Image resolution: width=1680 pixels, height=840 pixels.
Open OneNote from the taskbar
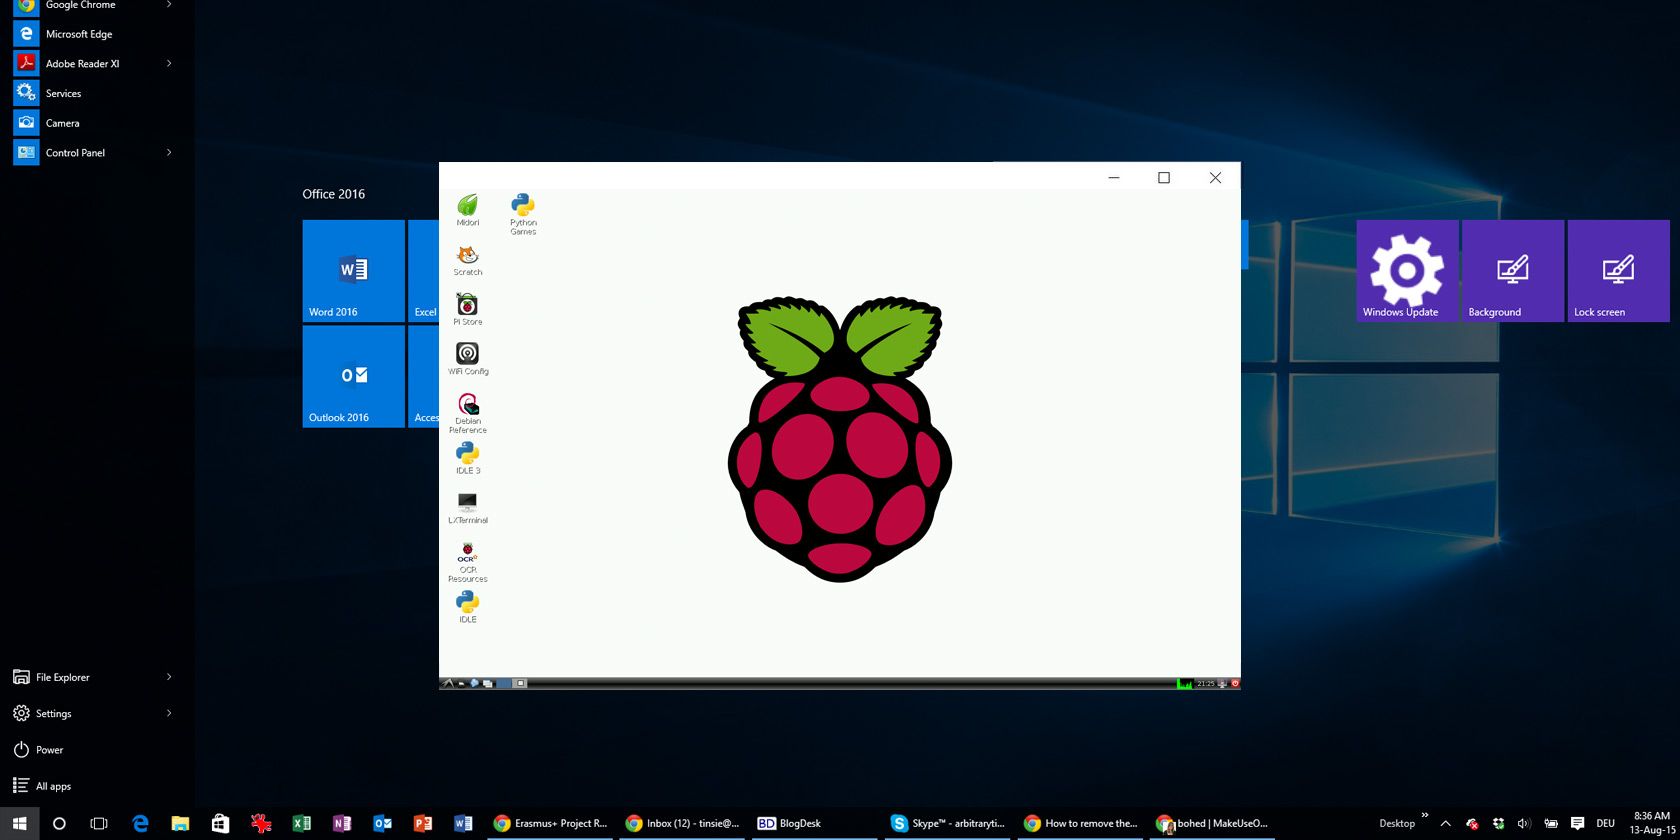click(342, 824)
